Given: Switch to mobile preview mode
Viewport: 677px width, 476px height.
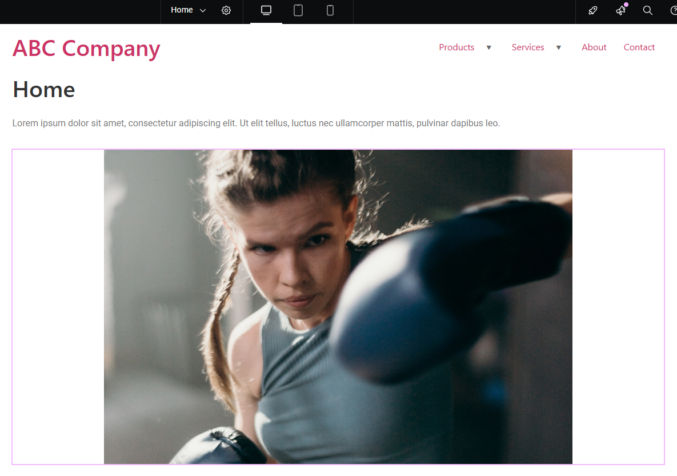Looking at the screenshot, I should pyautogui.click(x=330, y=10).
